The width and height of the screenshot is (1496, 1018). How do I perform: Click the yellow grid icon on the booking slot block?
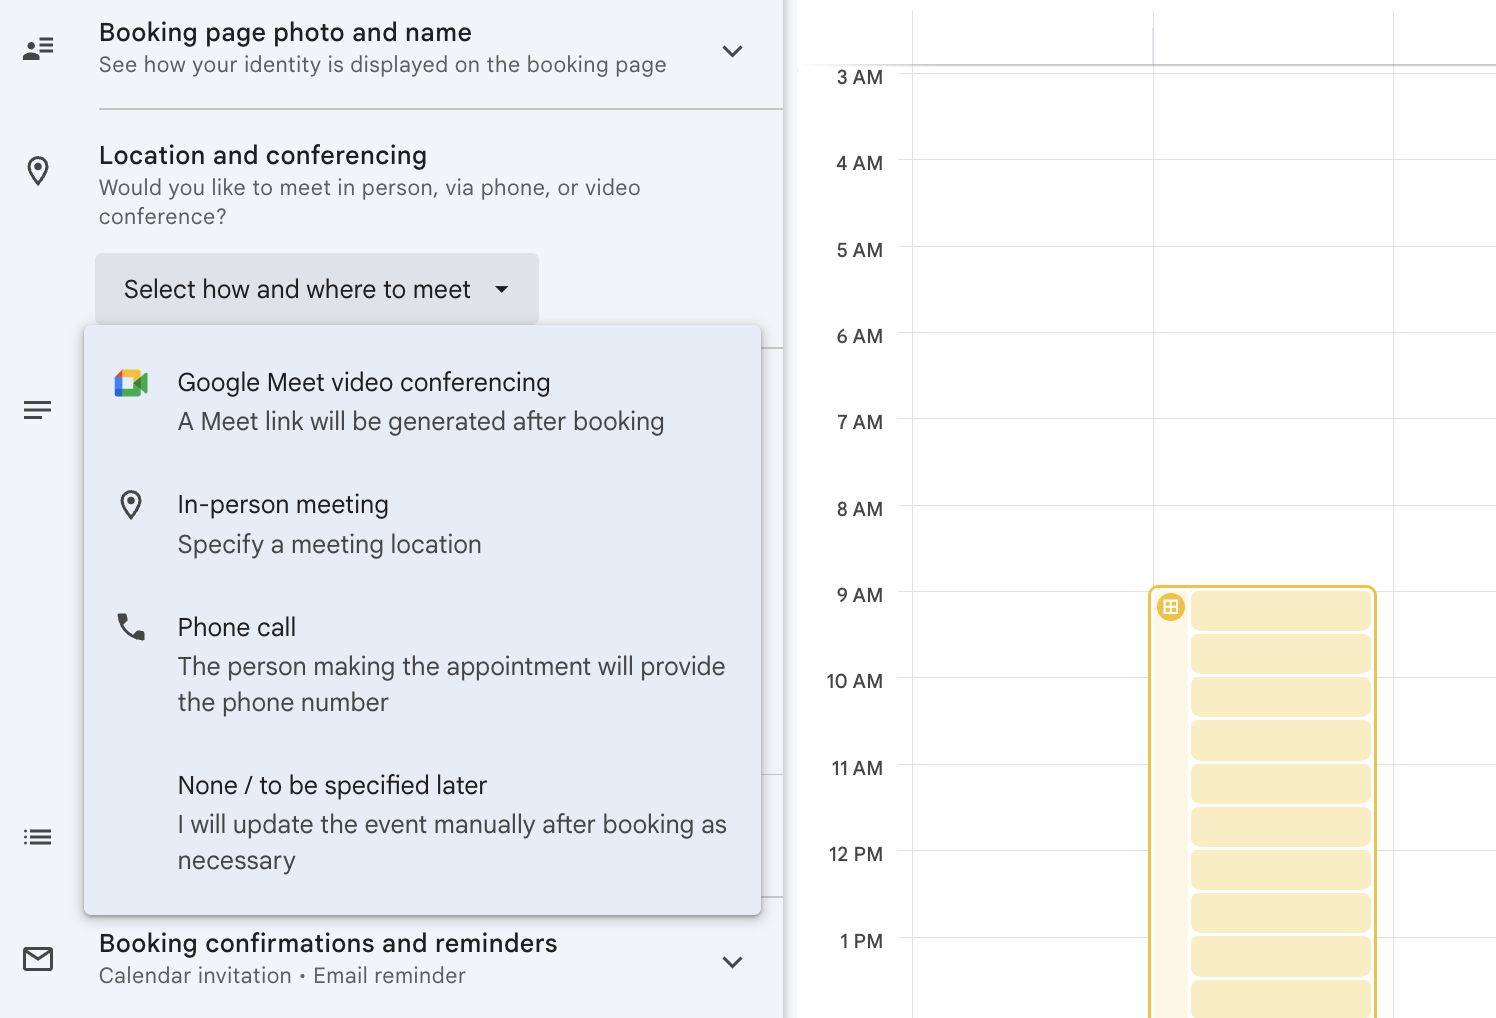coord(1170,607)
